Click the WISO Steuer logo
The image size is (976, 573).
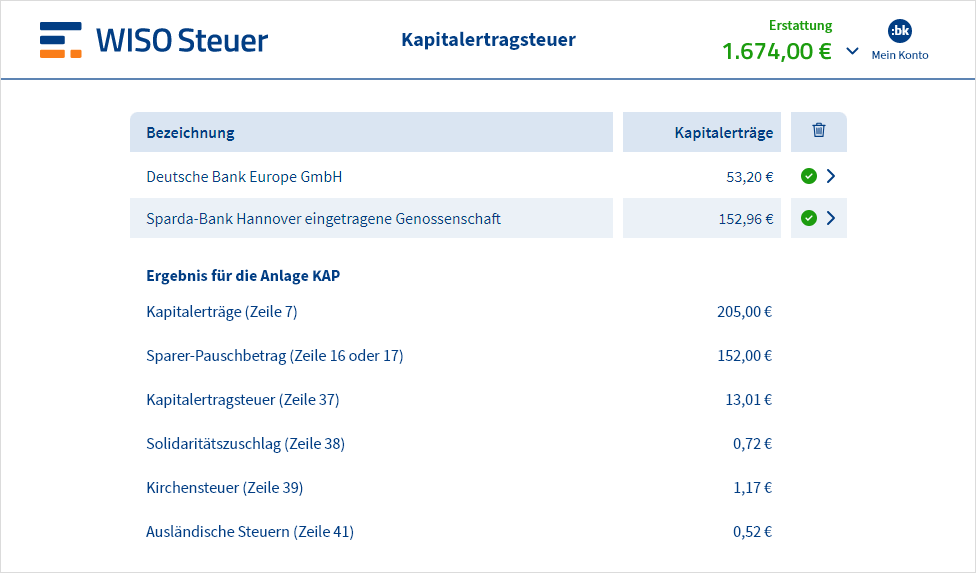click(153, 40)
